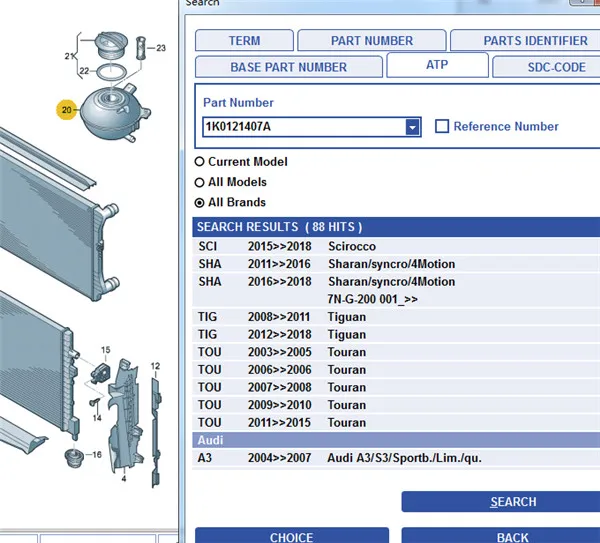The width and height of the screenshot is (600, 543).
Task: Click the seal ring labeled 22
Action: [111, 73]
